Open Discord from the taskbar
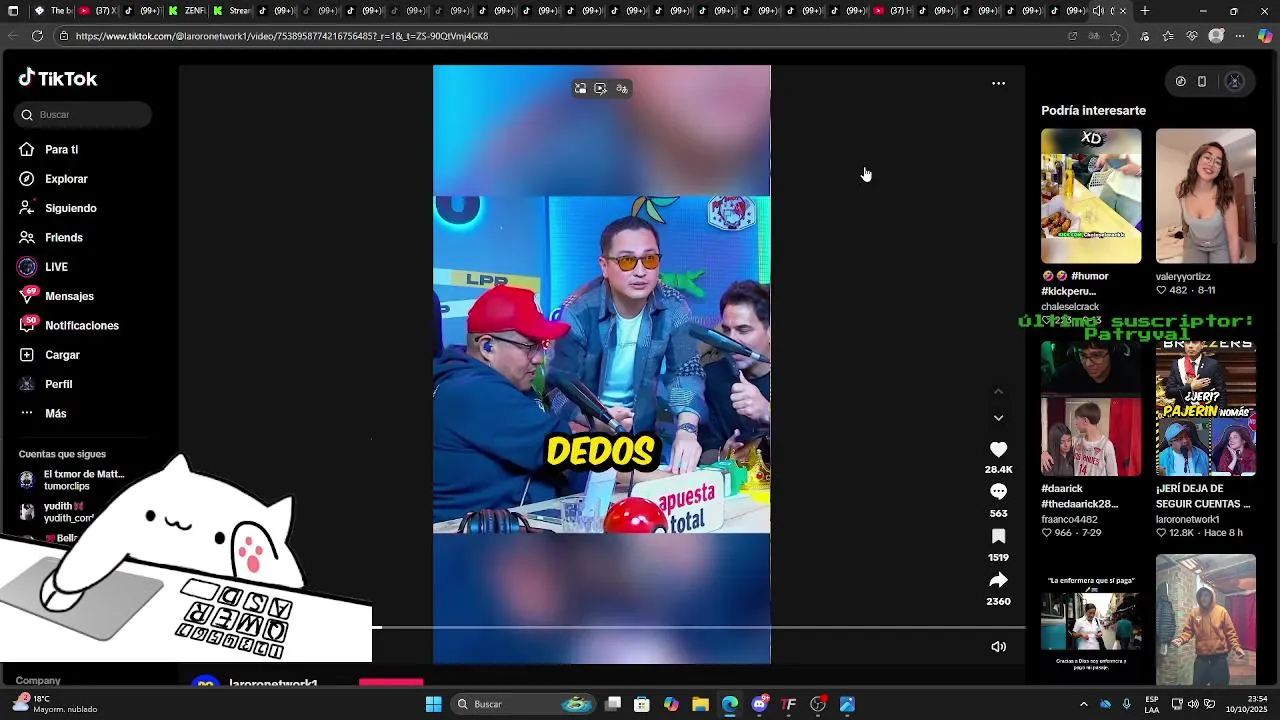This screenshot has width=1280, height=720. pyautogui.click(x=759, y=705)
